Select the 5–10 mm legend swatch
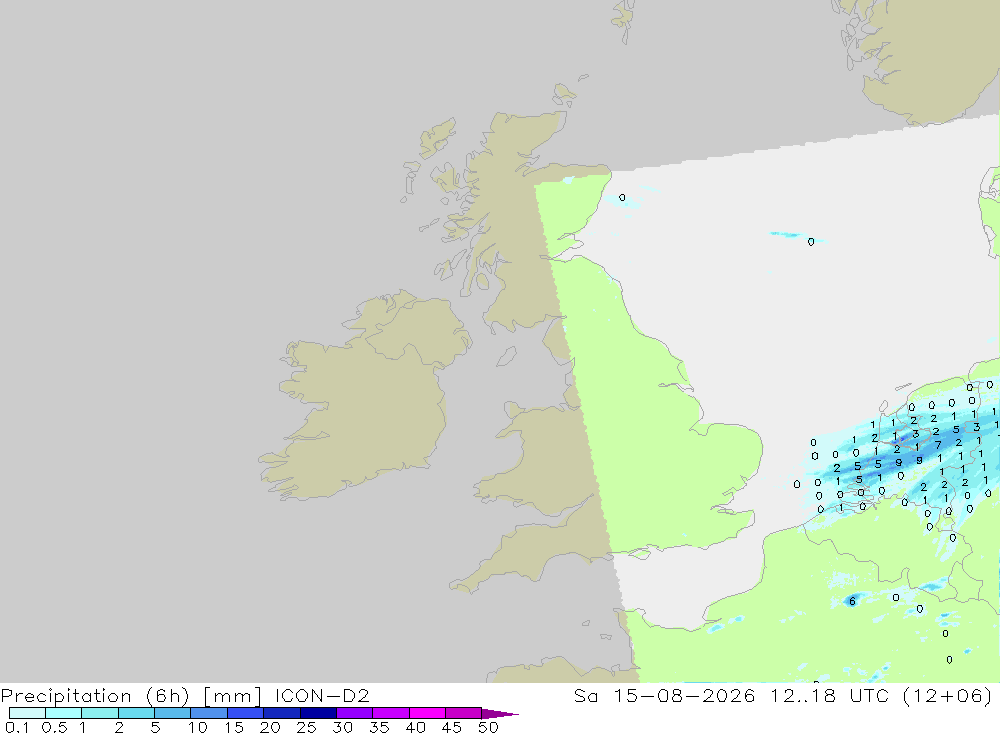Viewport: 1000px width, 733px height. [172, 713]
